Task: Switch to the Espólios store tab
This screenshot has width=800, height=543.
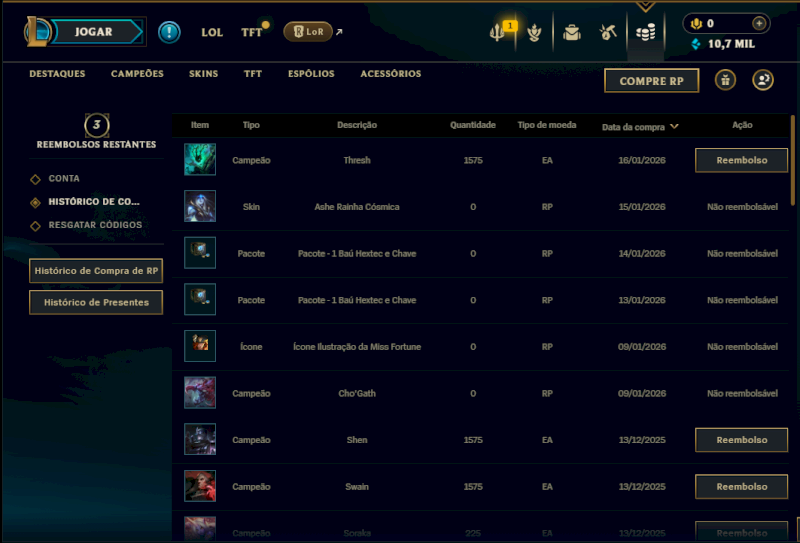Action: pyautogui.click(x=311, y=74)
